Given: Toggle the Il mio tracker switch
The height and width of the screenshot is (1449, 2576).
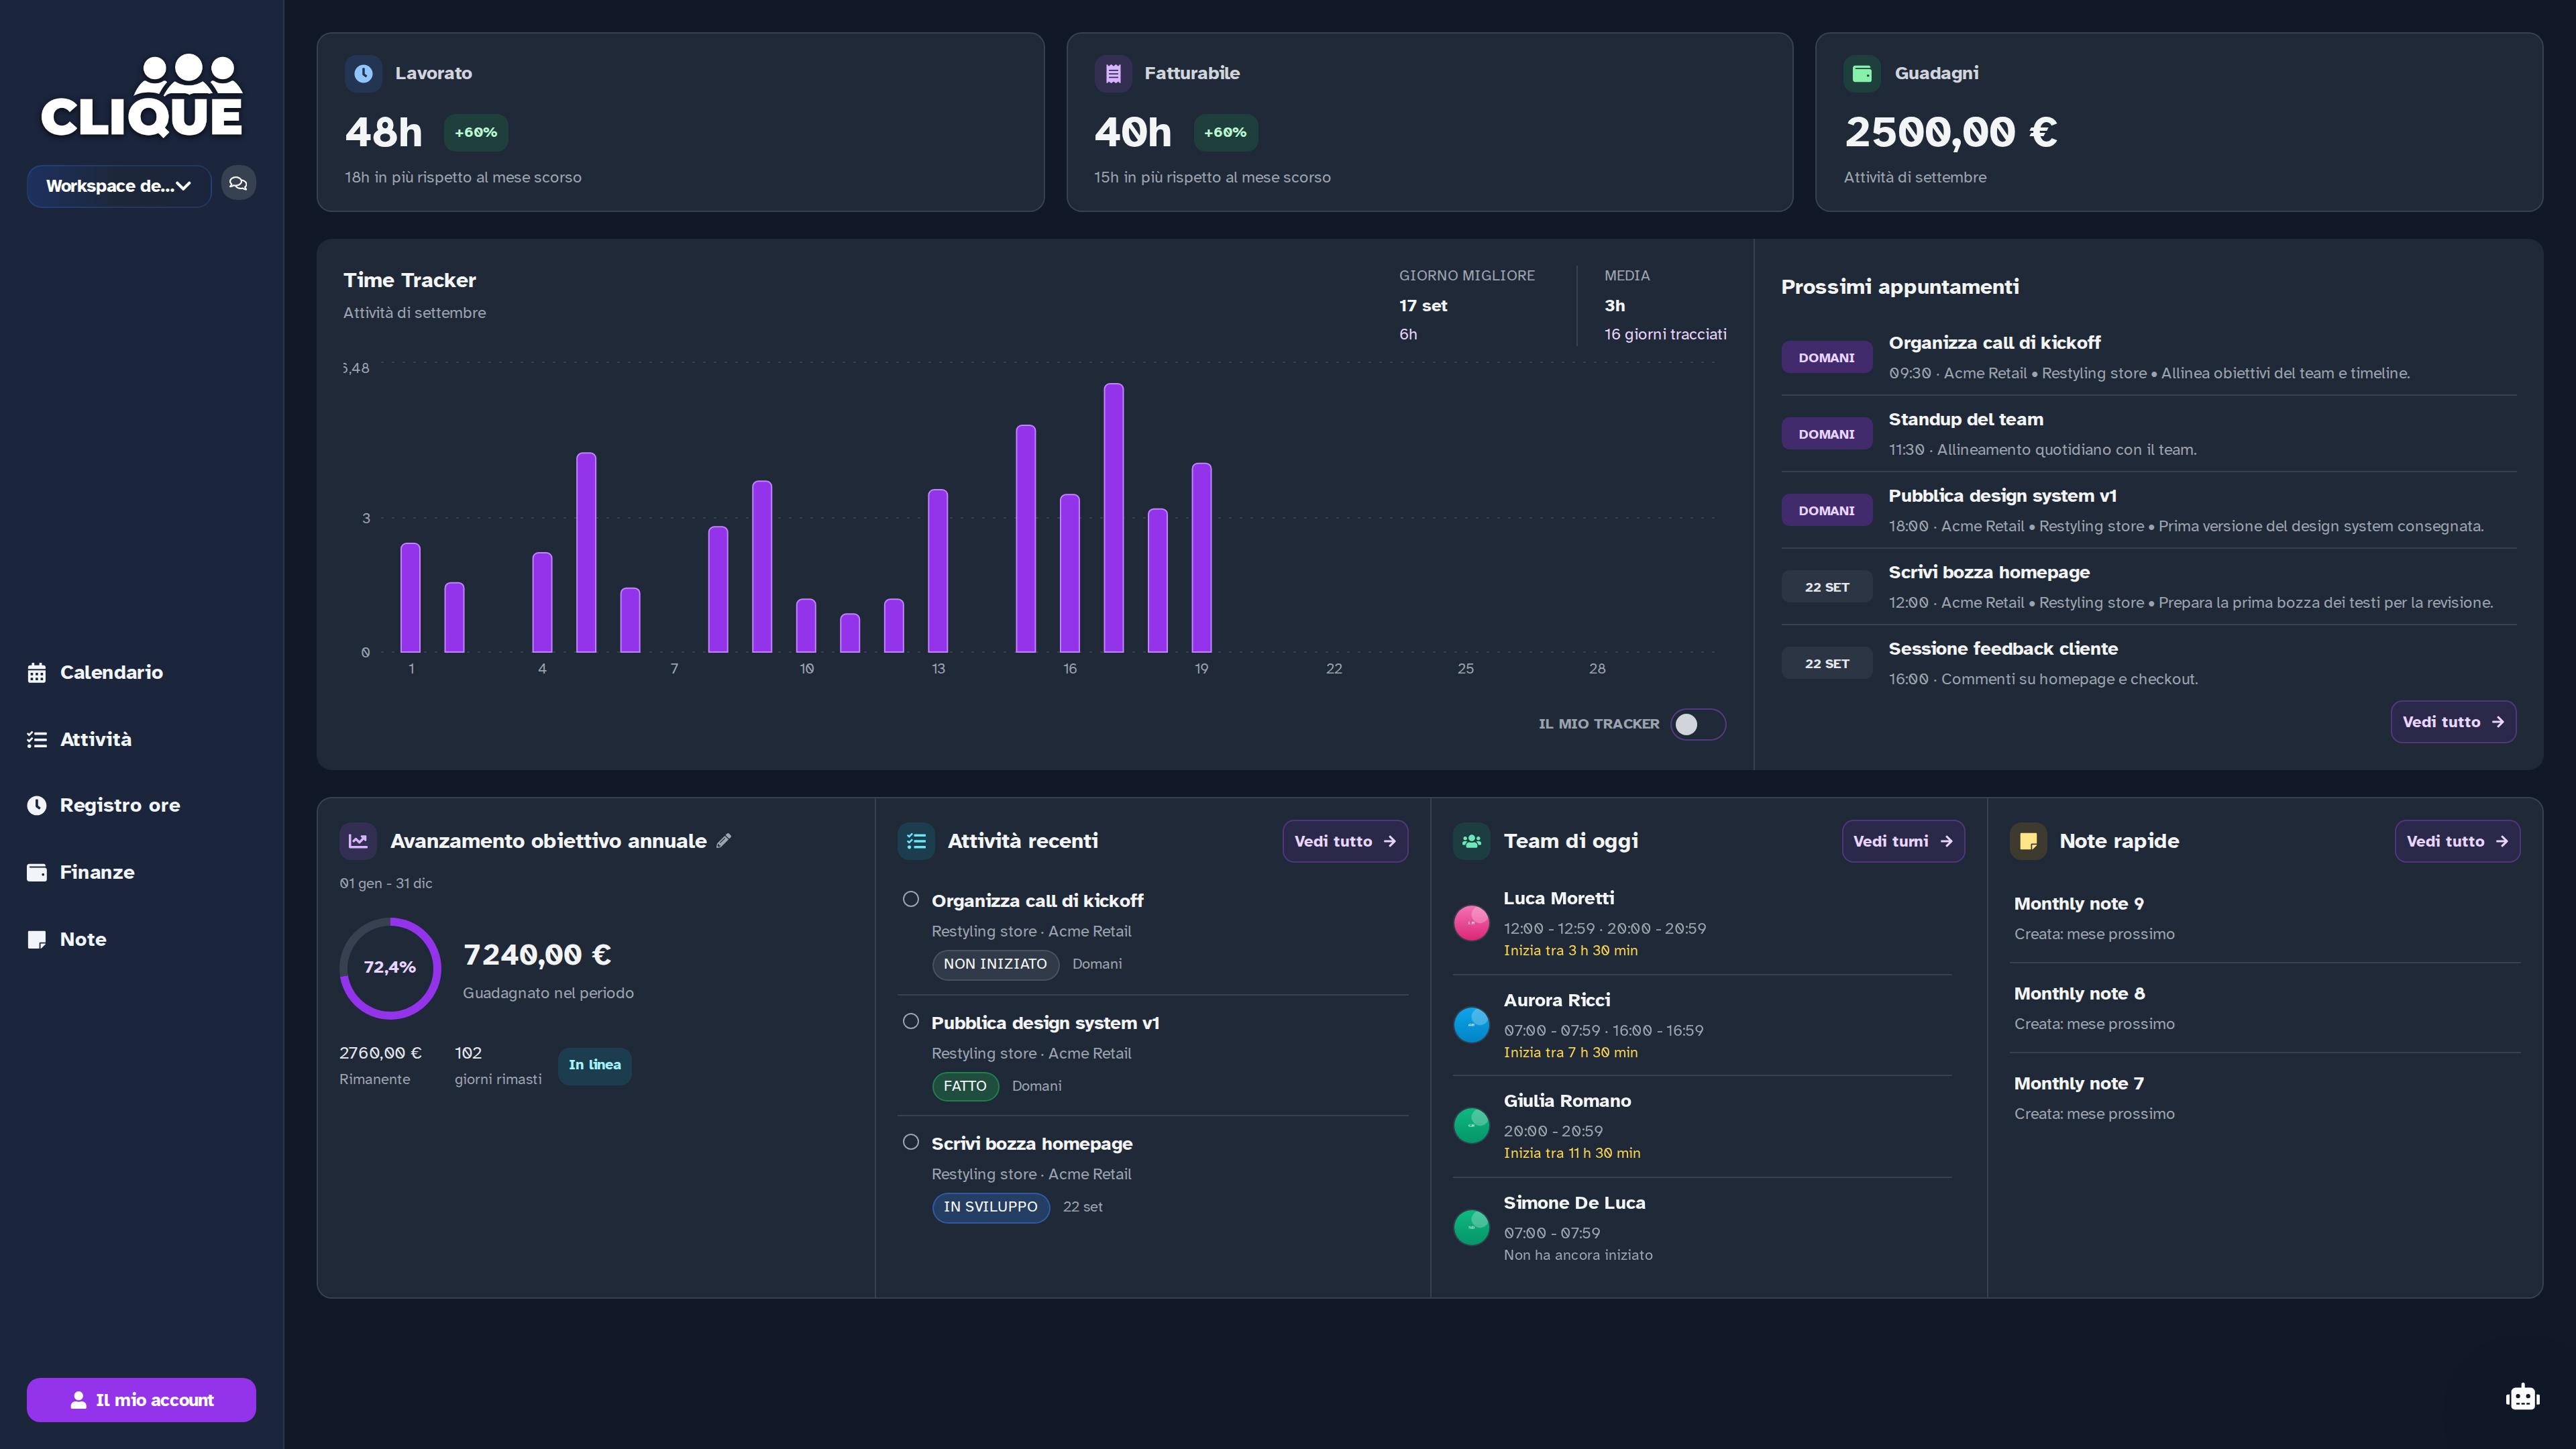Looking at the screenshot, I should tap(1698, 724).
